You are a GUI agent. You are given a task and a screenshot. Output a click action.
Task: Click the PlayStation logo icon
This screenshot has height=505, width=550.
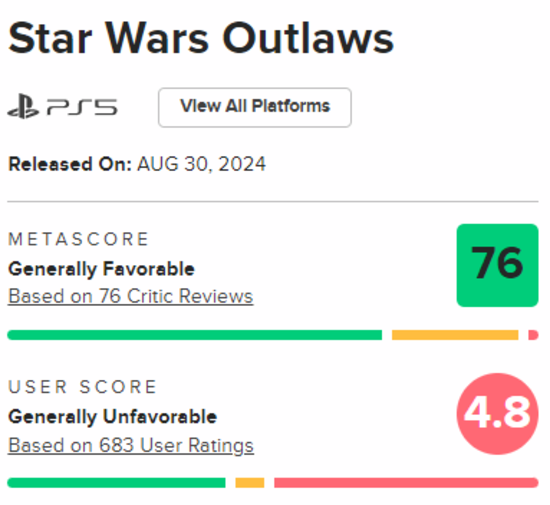[x=23, y=106]
